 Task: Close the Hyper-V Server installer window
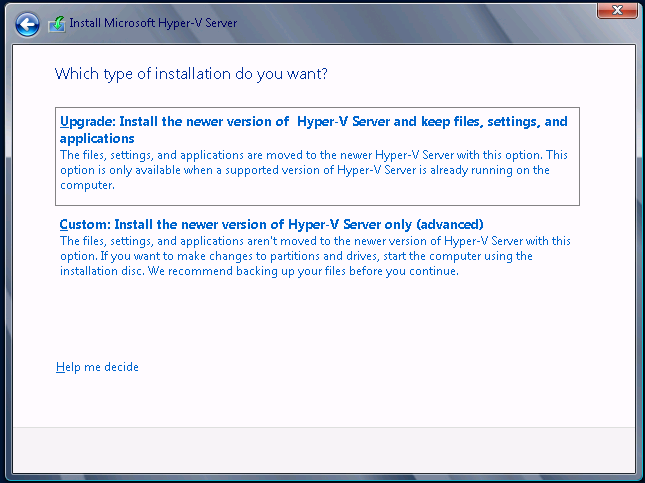617,10
